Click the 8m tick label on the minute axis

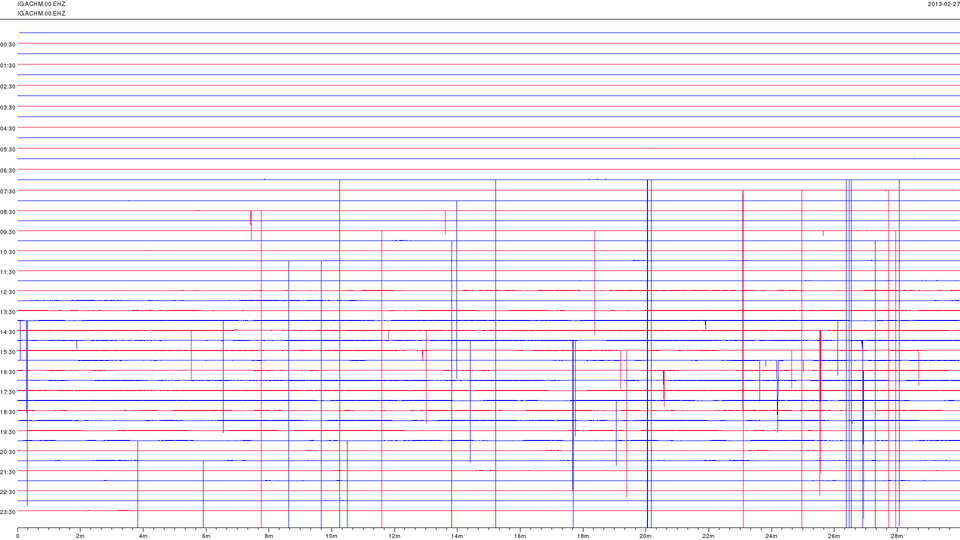(269, 536)
